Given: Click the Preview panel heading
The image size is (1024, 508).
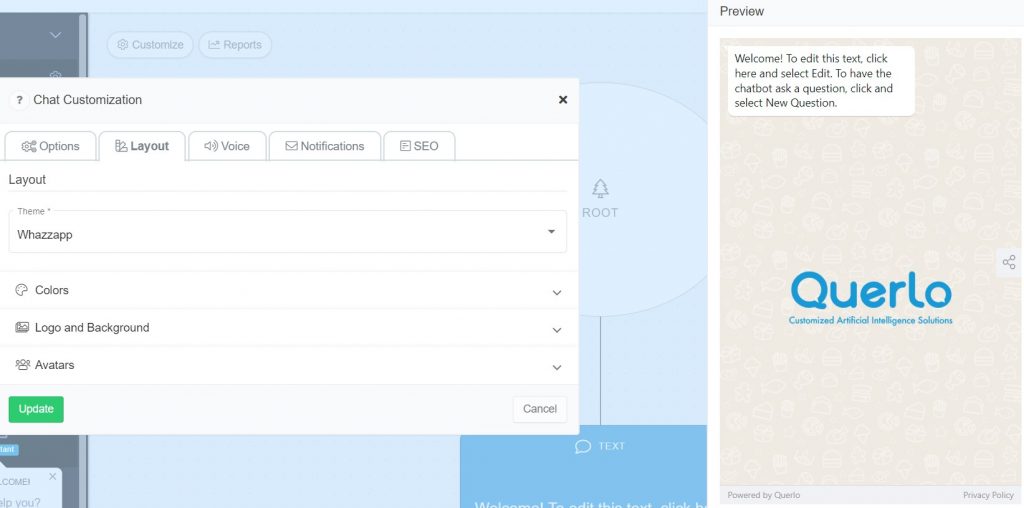Looking at the screenshot, I should point(742,11).
